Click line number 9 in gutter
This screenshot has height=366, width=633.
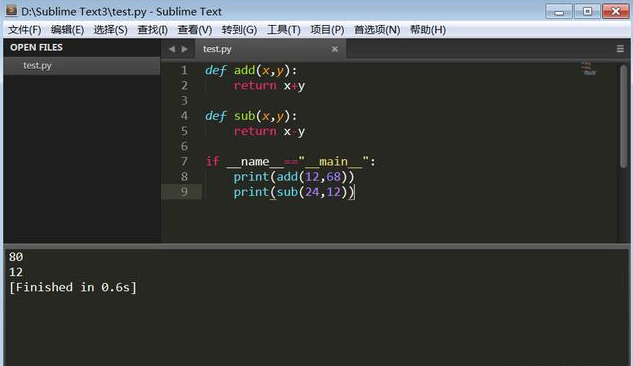(x=184, y=192)
